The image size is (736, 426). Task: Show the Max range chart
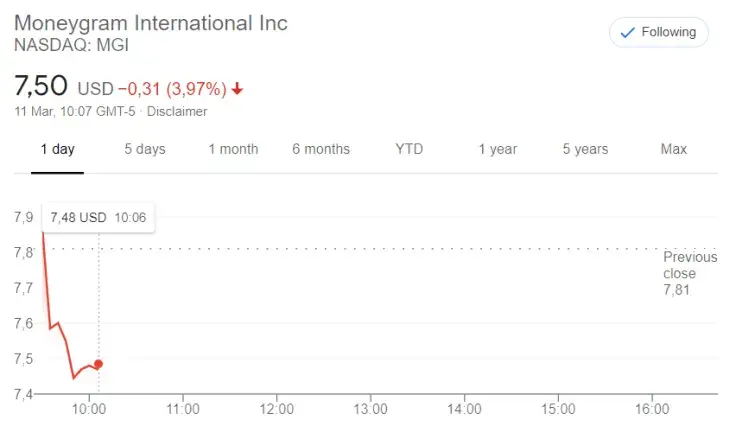click(674, 149)
